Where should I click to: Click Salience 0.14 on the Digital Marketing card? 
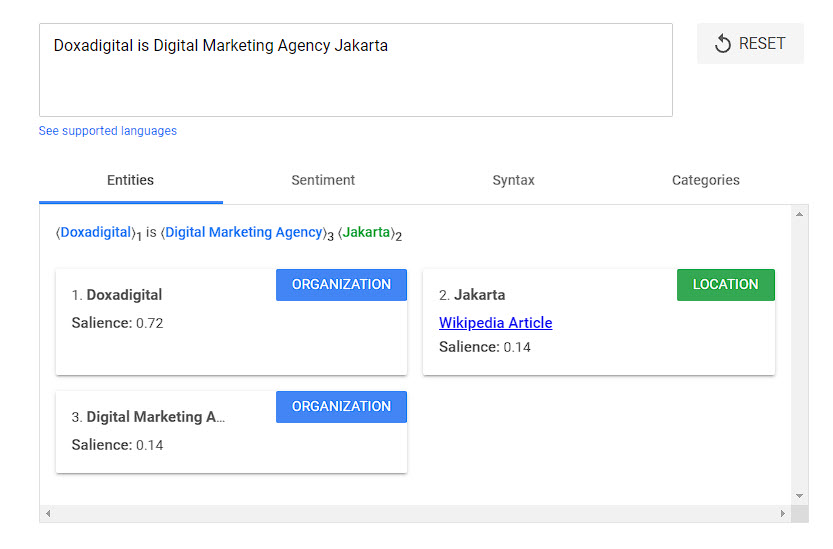point(117,445)
